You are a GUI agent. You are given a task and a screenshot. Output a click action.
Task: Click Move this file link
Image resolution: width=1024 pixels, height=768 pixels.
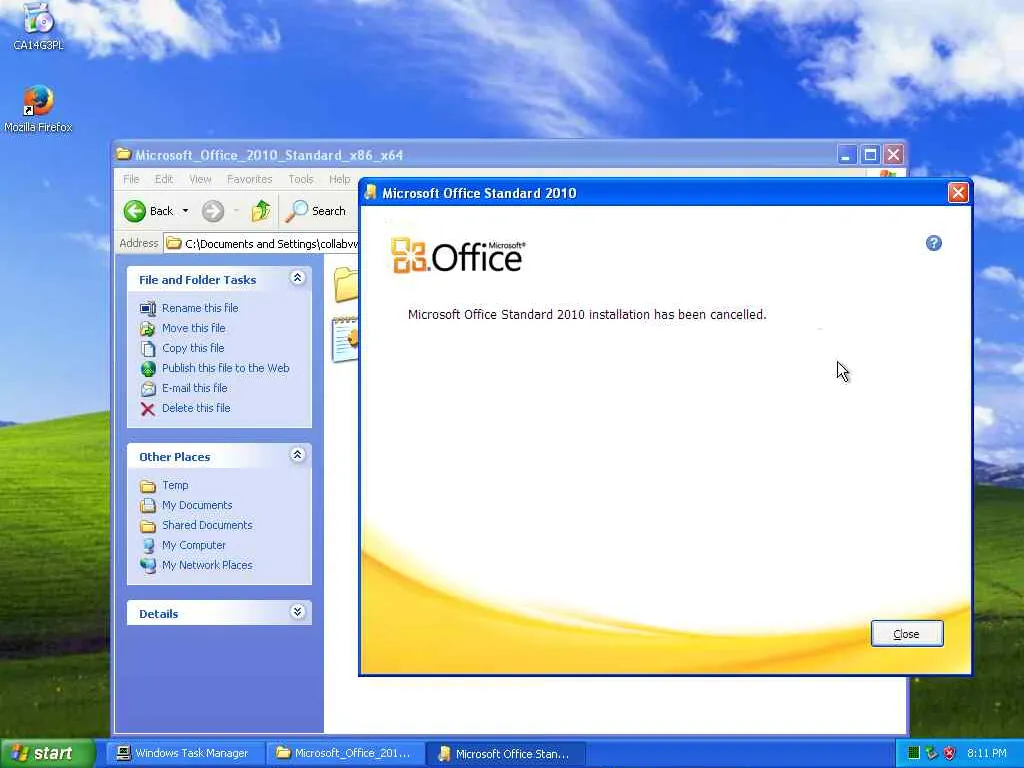coord(193,328)
